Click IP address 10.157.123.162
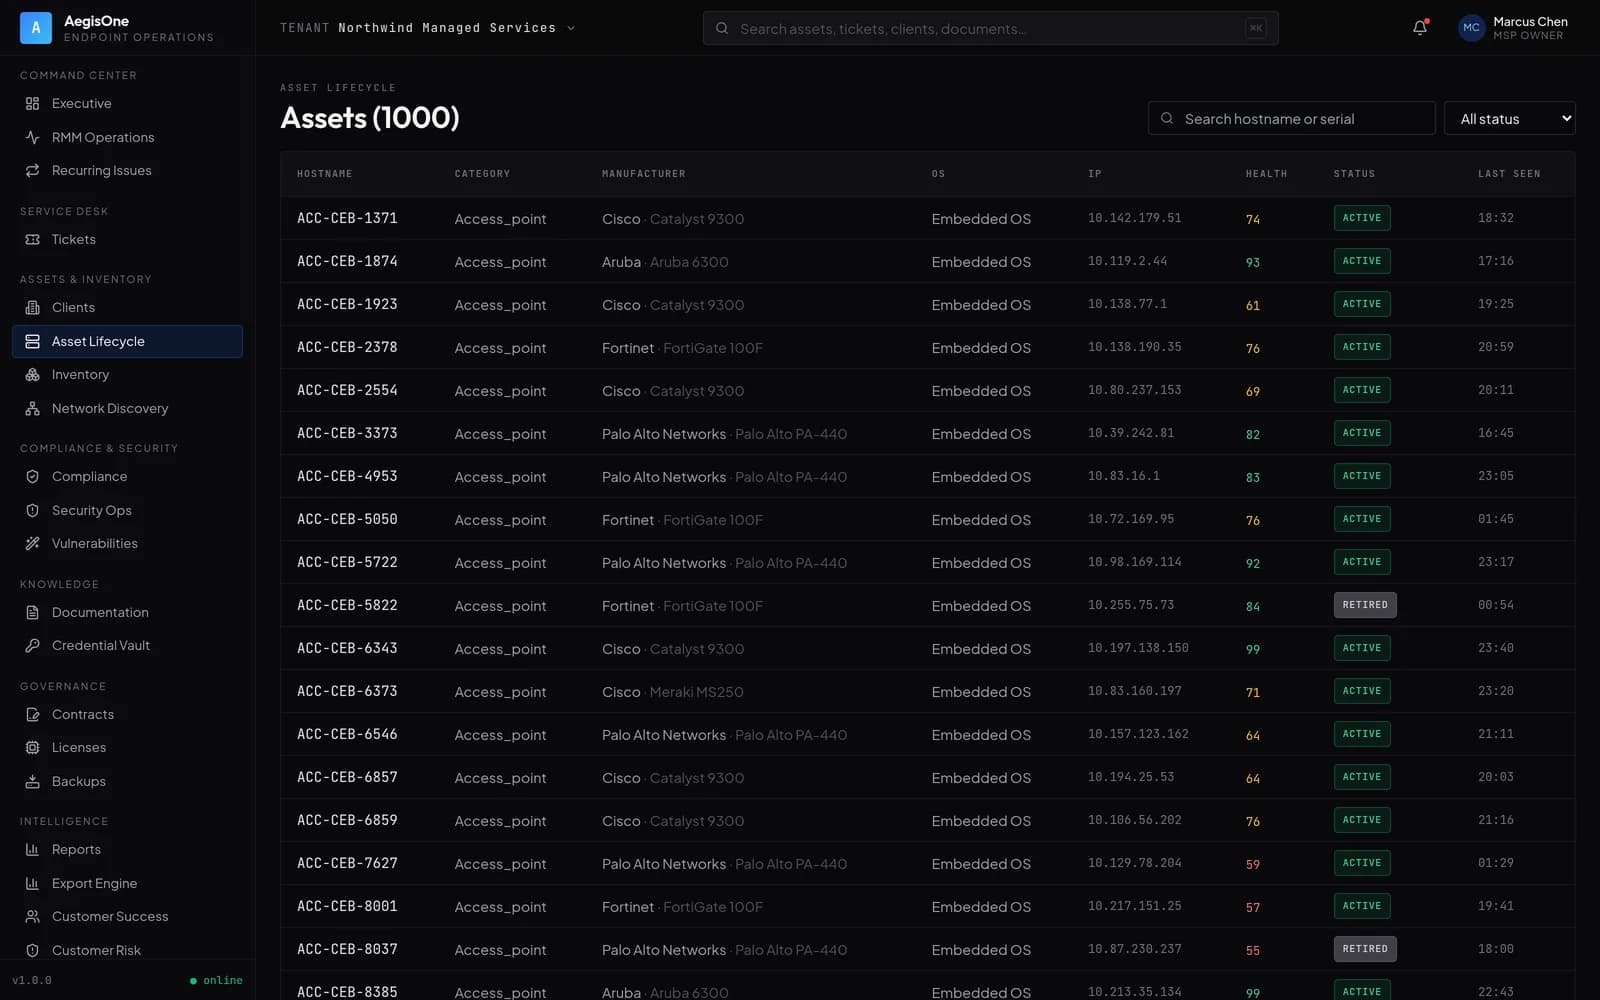1600x1000 pixels. coord(1138,734)
